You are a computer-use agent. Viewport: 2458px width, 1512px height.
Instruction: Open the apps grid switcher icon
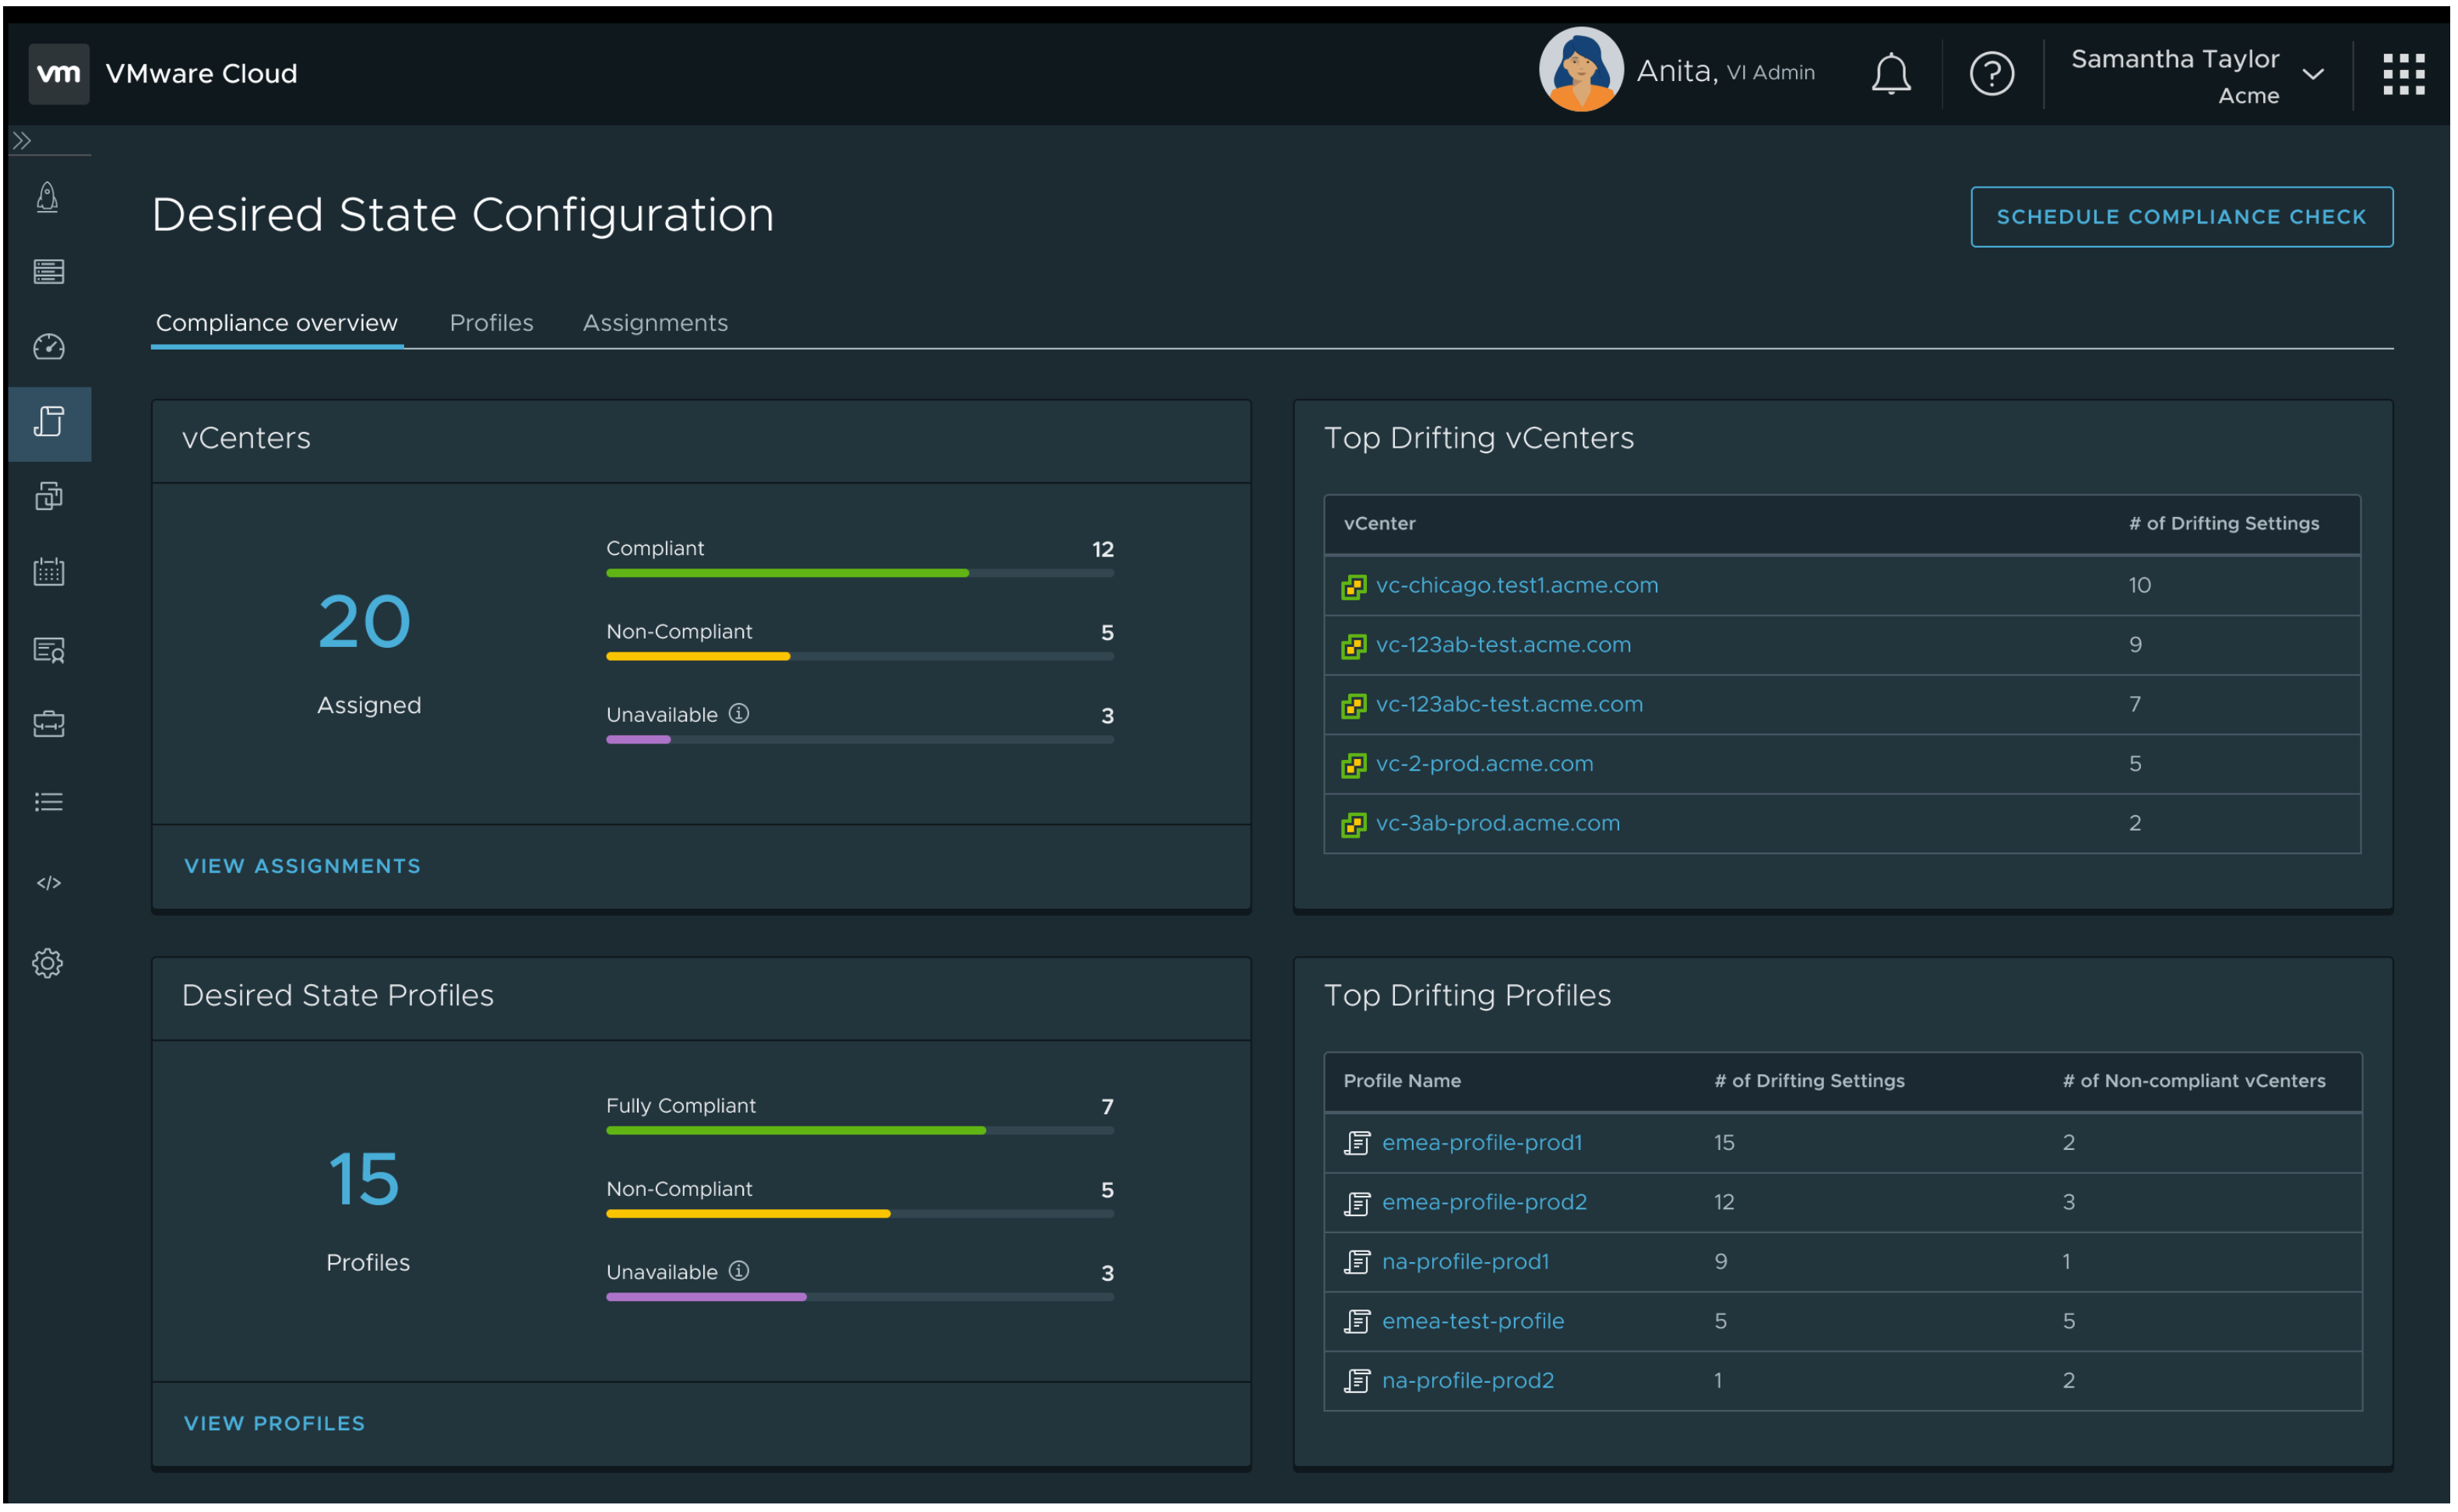pyautogui.click(x=2403, y=74)
